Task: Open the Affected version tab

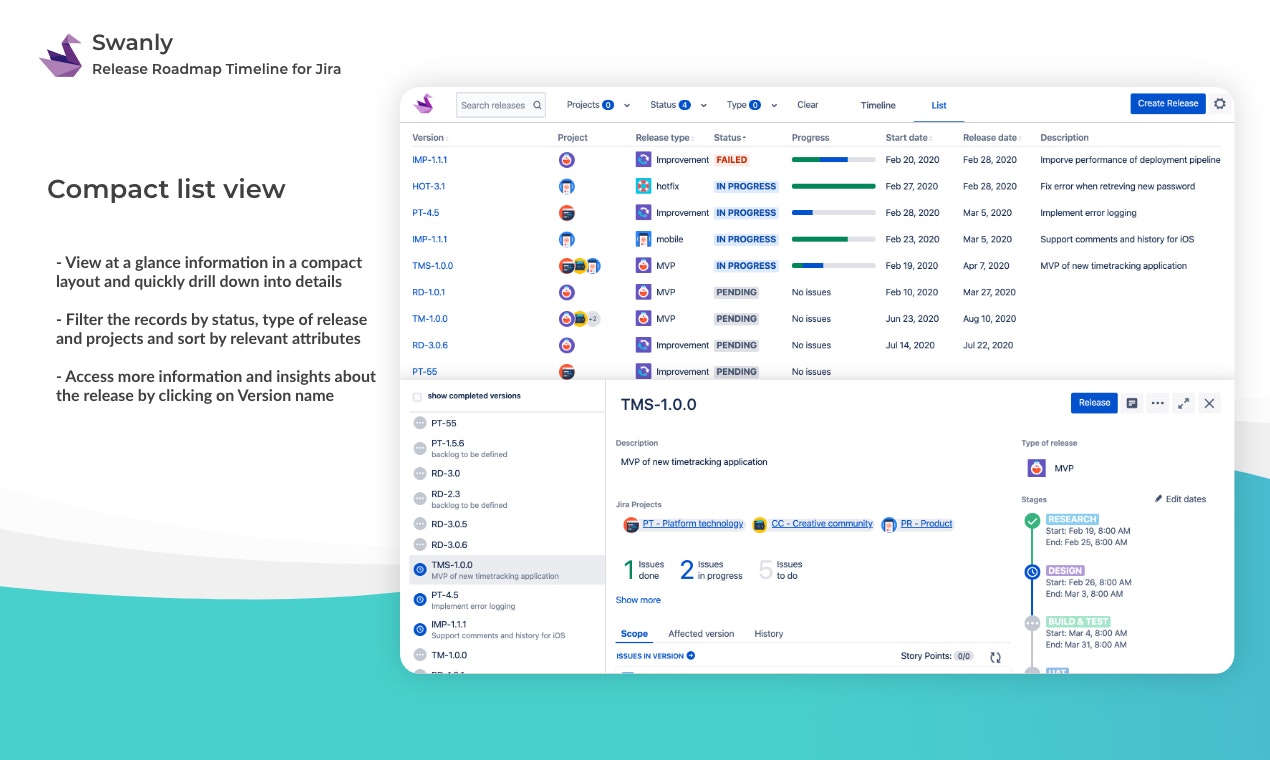Action: coord(701,633)
